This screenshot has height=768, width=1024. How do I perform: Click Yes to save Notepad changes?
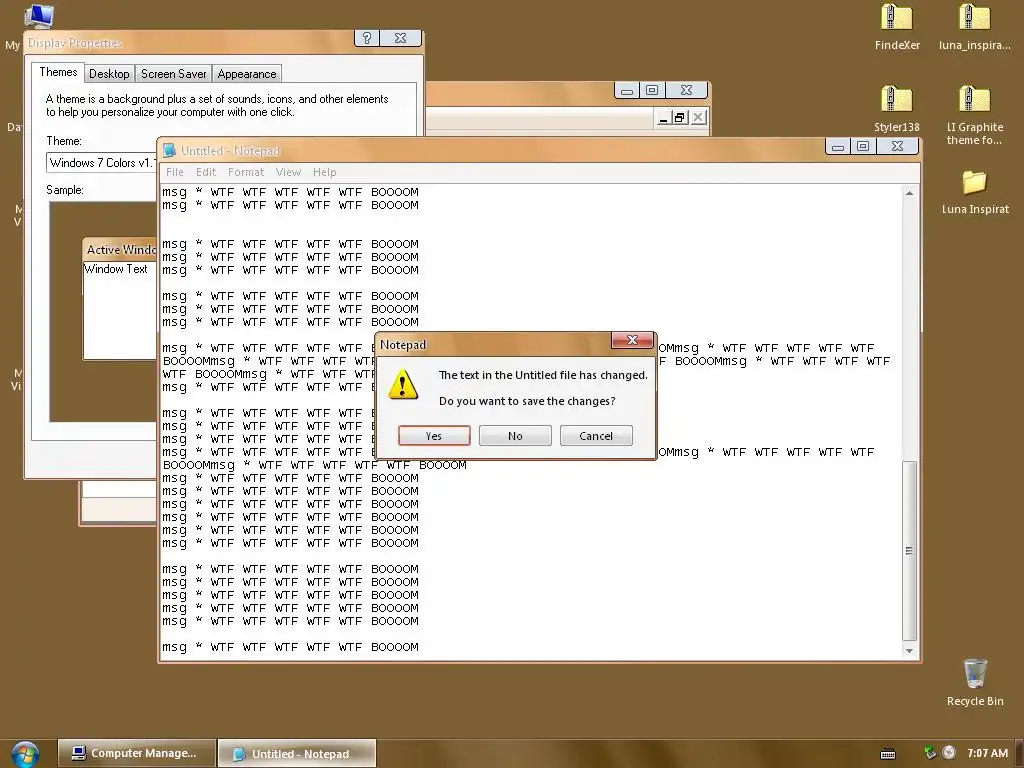pyautogui.click(x=434, y=436)
